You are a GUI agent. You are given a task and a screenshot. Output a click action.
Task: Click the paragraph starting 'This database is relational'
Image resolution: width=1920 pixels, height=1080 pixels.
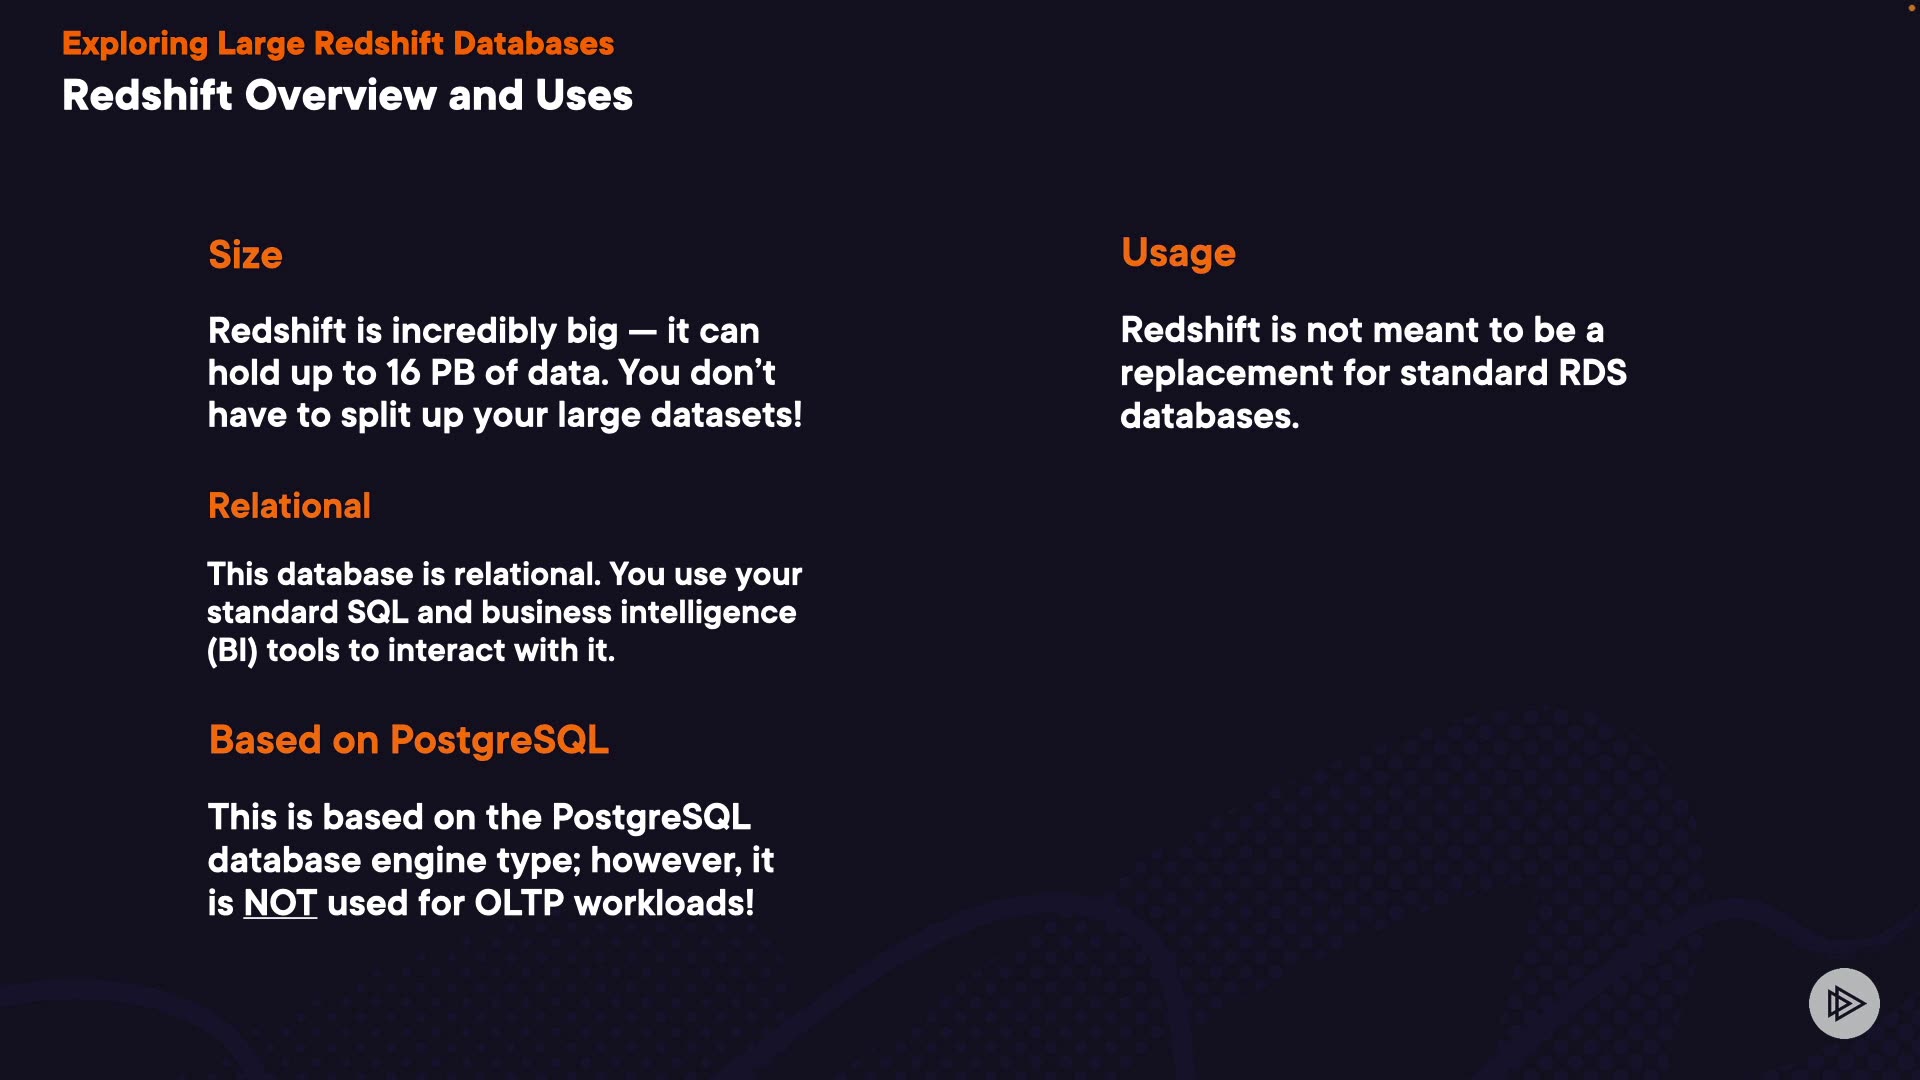tap(504, 612)
